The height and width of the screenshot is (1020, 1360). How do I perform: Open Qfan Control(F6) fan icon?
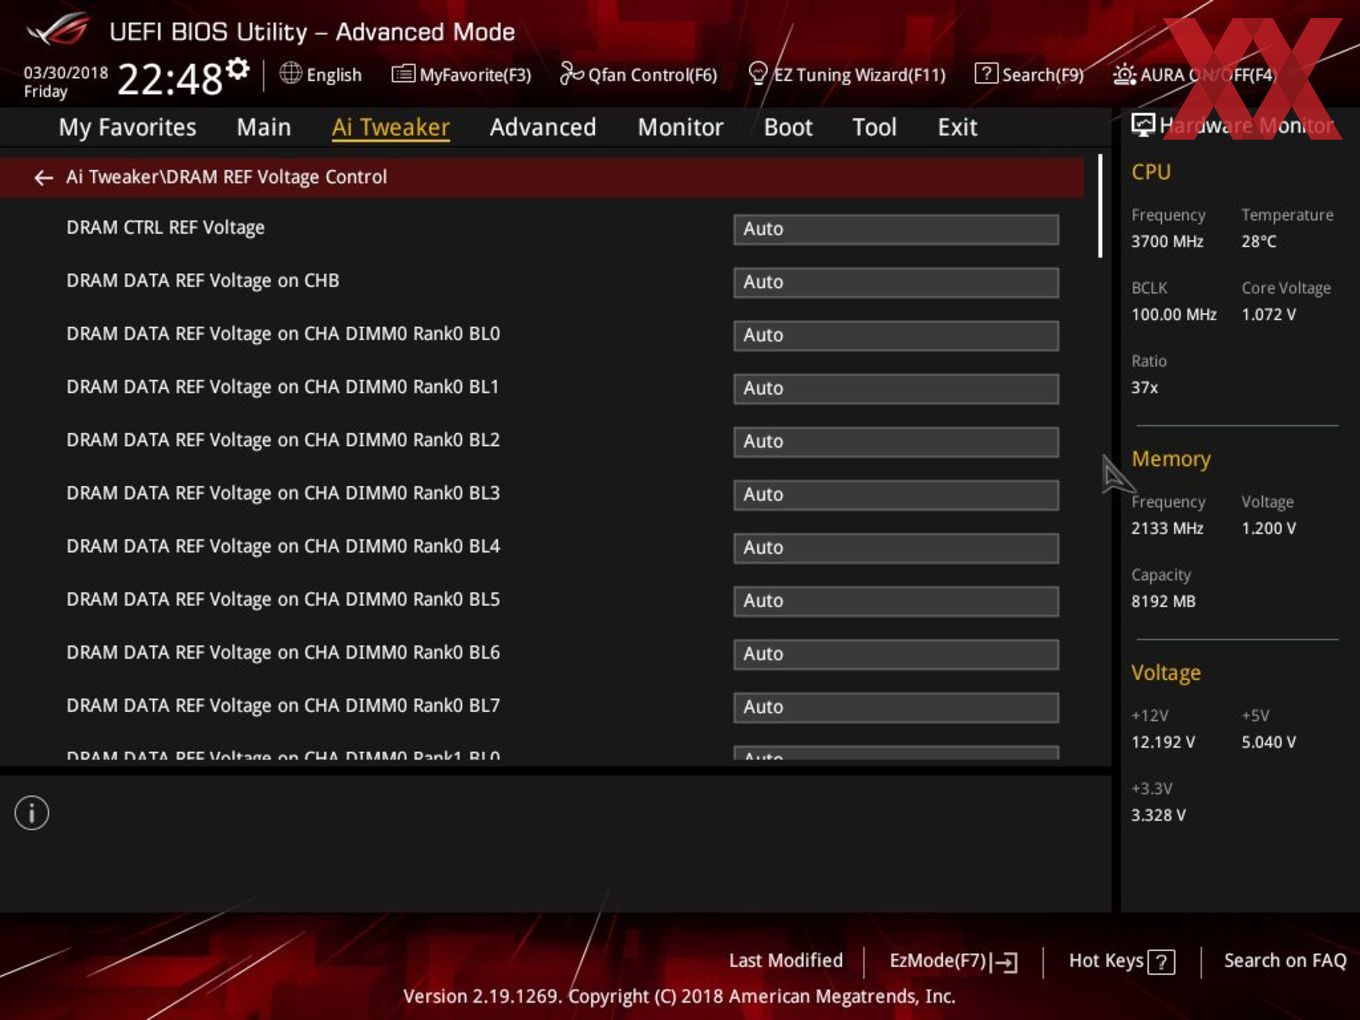571,73
